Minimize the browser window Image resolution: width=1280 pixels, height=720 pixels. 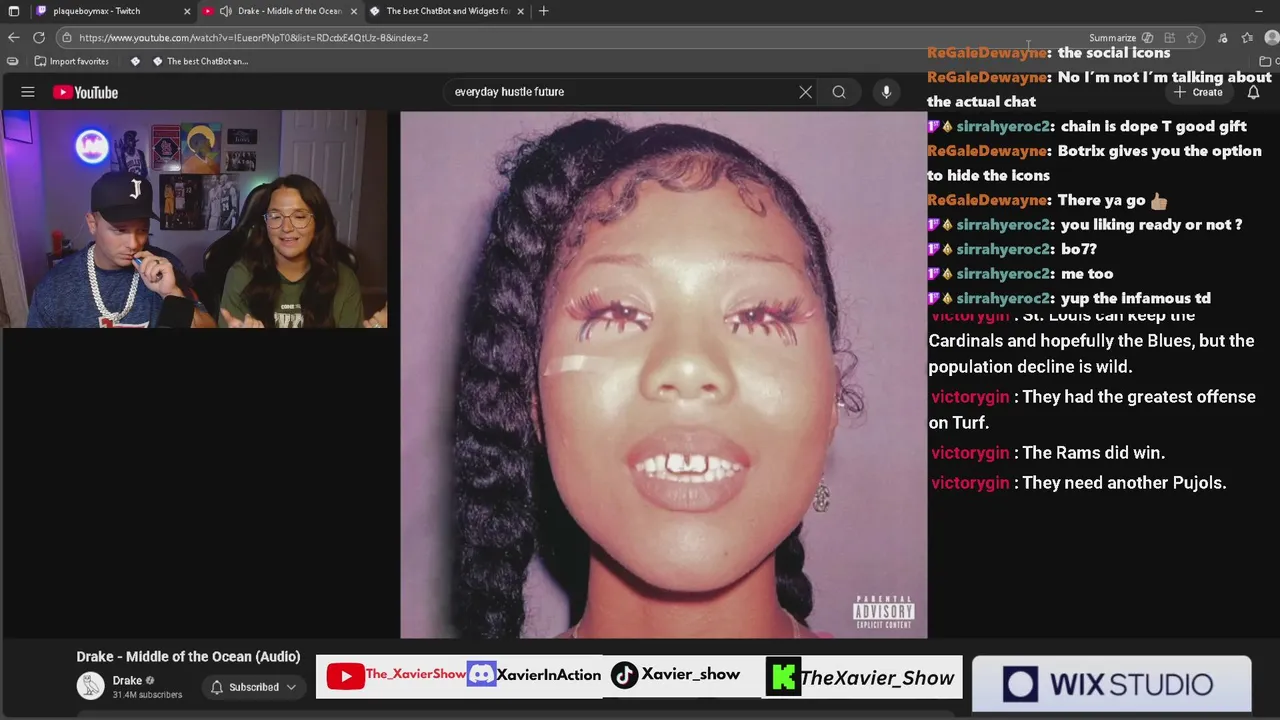point(1258,11)
